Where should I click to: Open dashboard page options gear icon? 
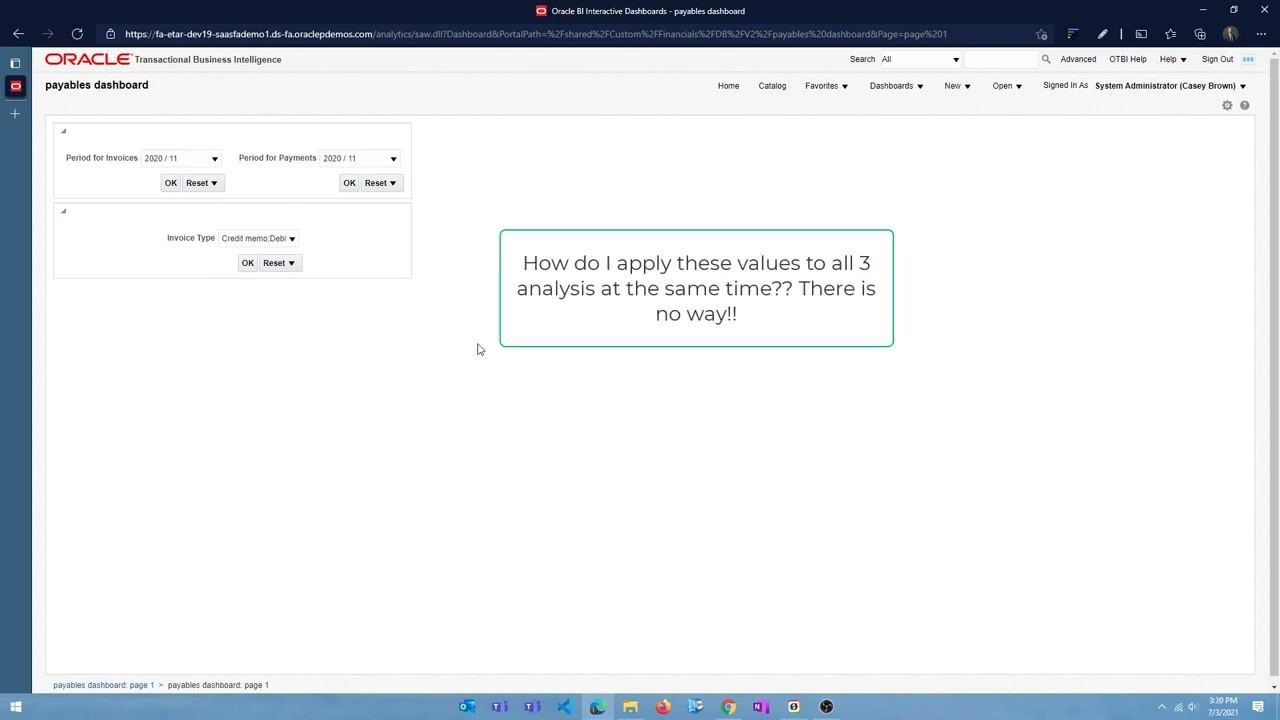point(1227,105)
